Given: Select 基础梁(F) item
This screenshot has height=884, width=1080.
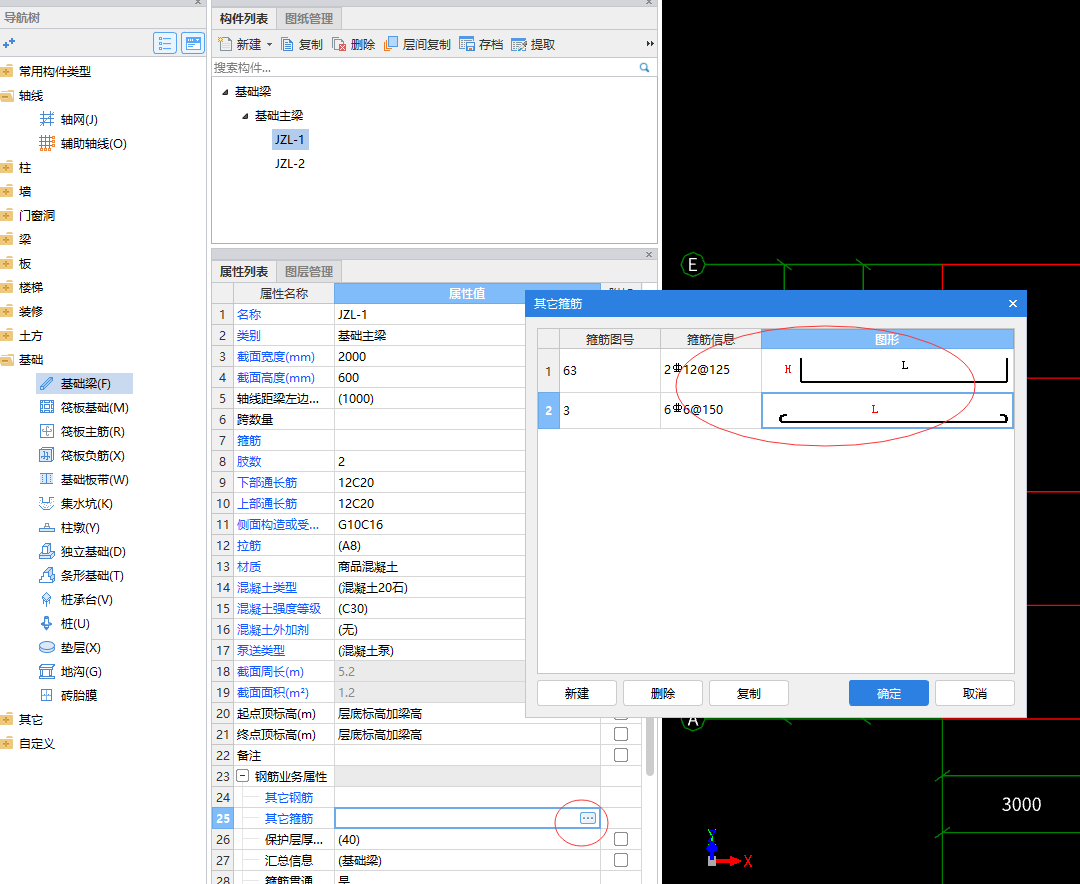Looking at the screenshot, I should 84,383.
